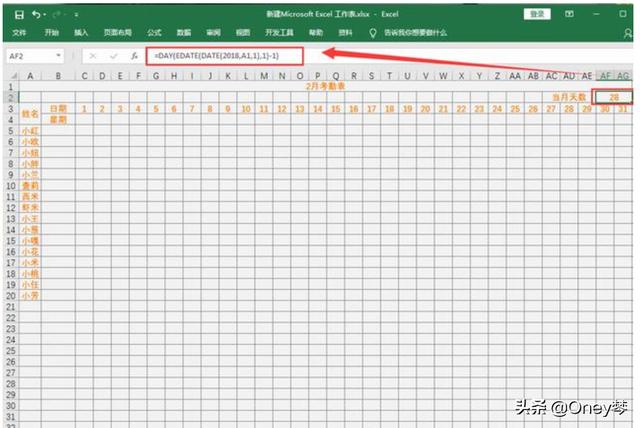The image size is (640, 428).
Task: Click the share person icon at ribbon right
Action: coord(626,33)
